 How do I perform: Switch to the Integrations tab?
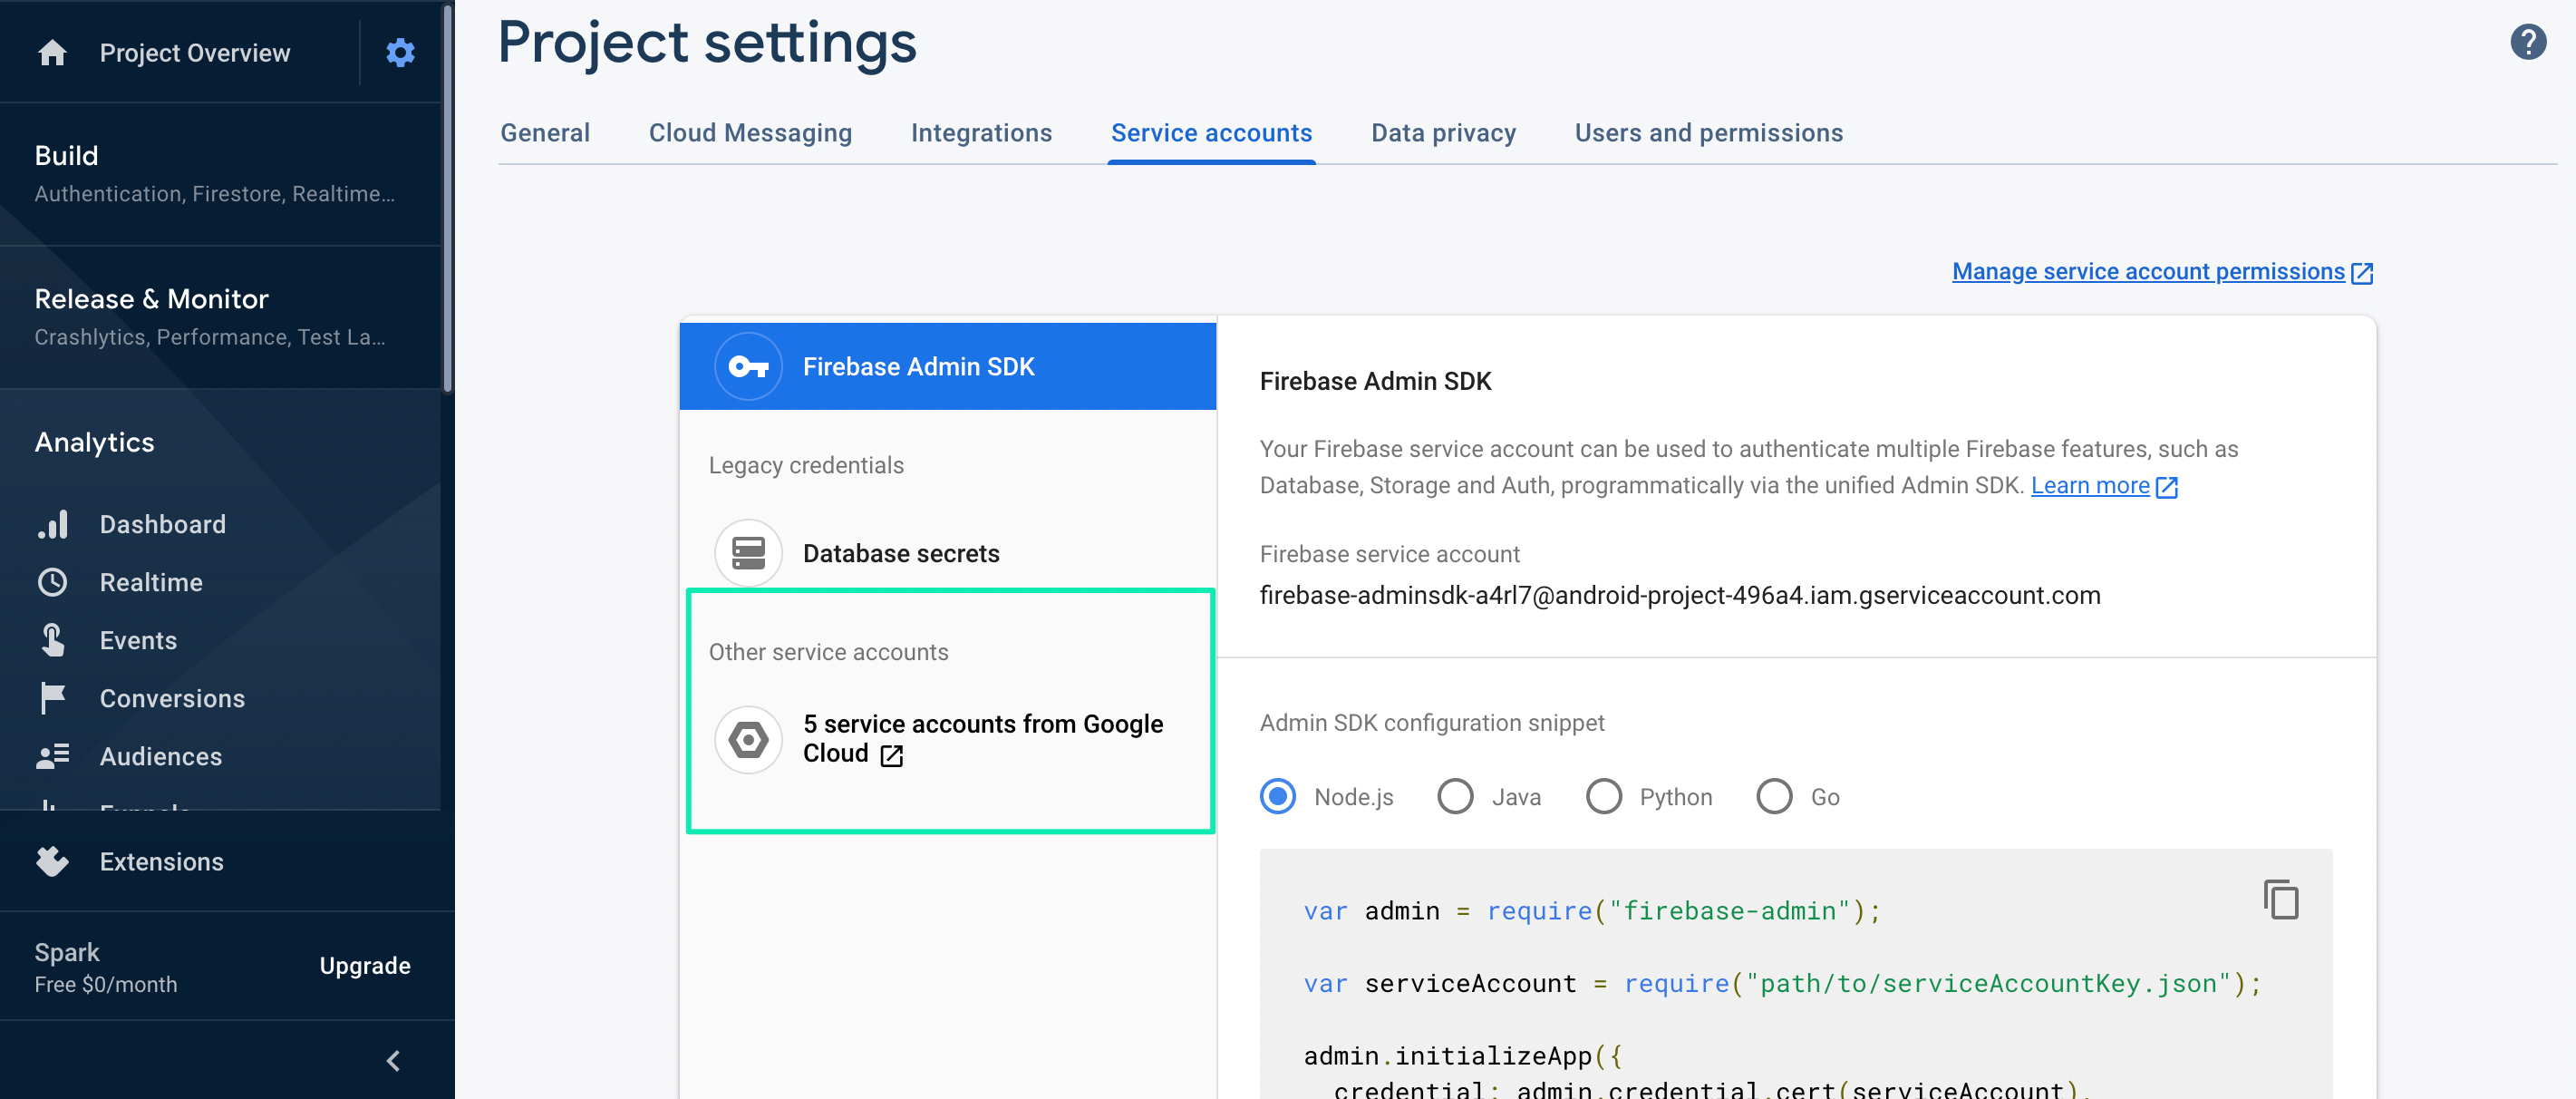[x=981, y=133]
